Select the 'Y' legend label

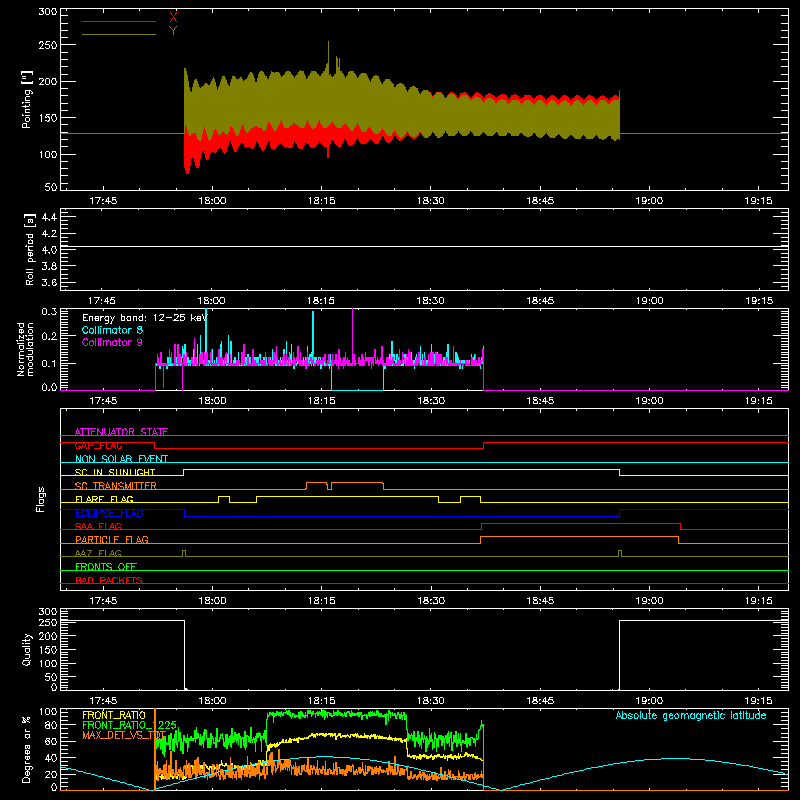pos(173,31)
